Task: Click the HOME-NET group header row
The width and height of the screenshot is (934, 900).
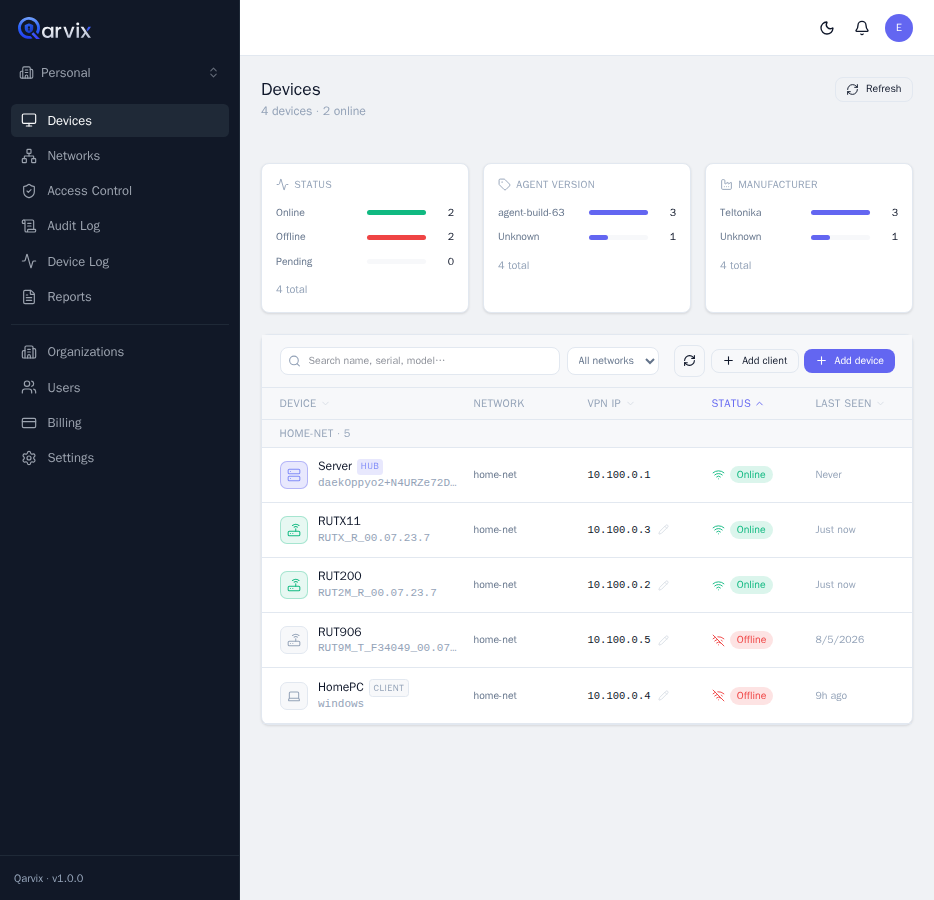Action: 587,434
